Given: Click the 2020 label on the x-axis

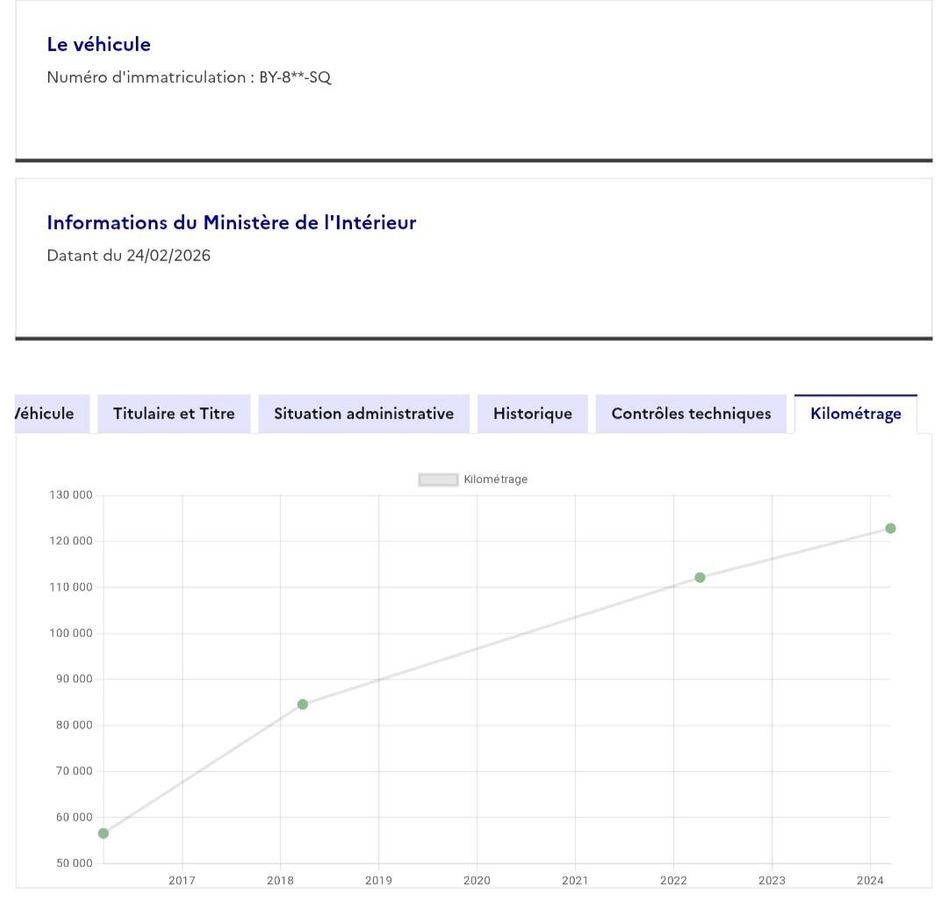Looking at the screenshot, I should pyautogui.click(x=476, y=881).
